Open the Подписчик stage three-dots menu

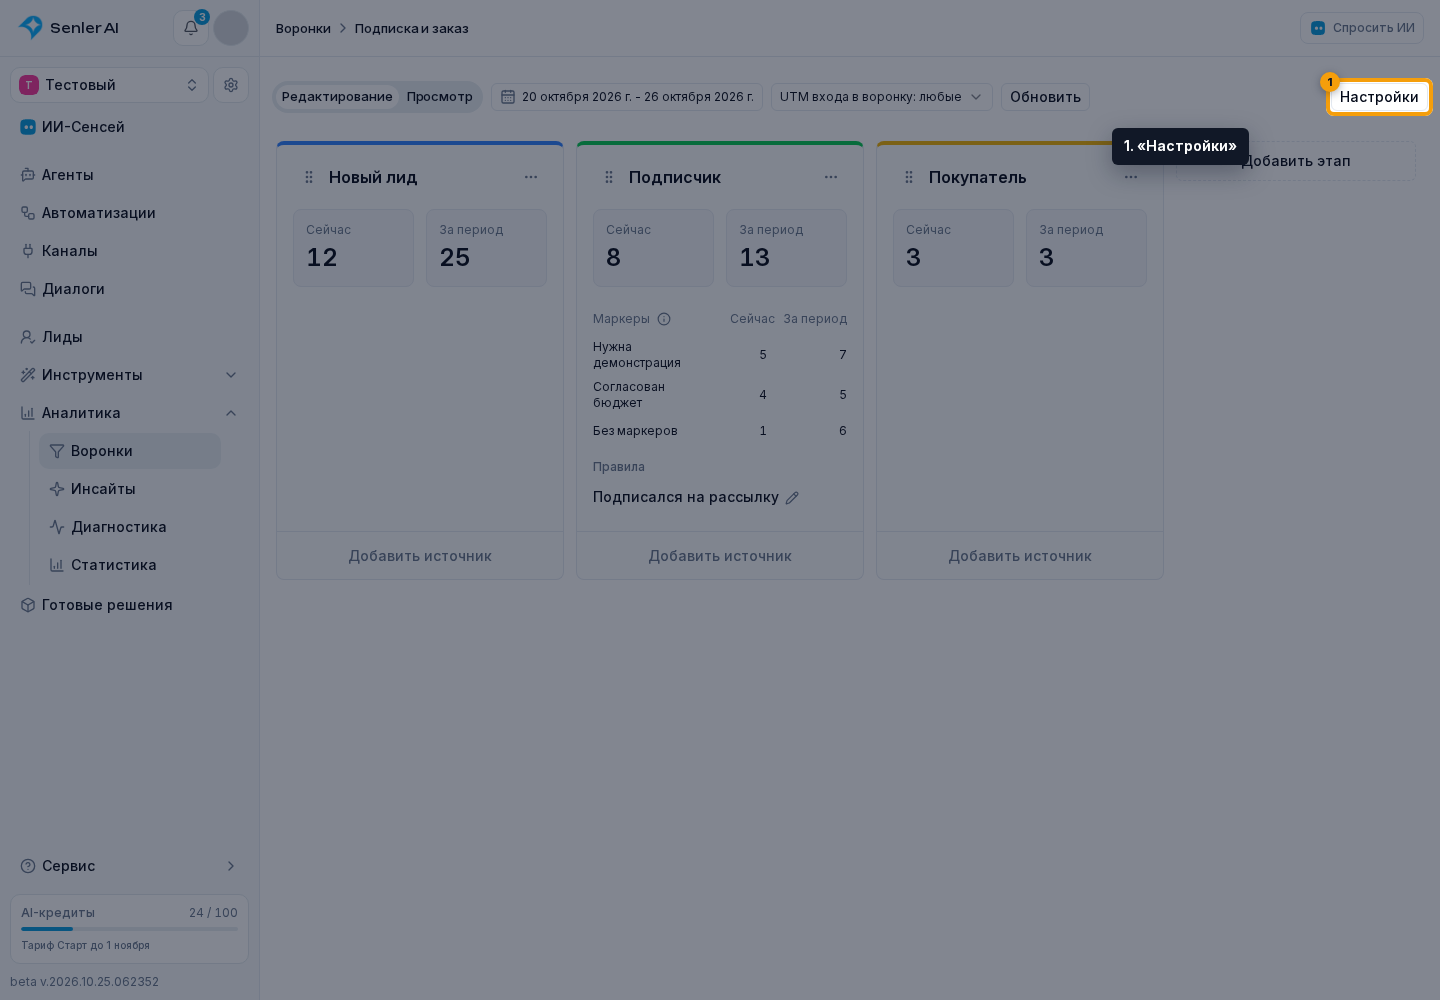point(831,177)
